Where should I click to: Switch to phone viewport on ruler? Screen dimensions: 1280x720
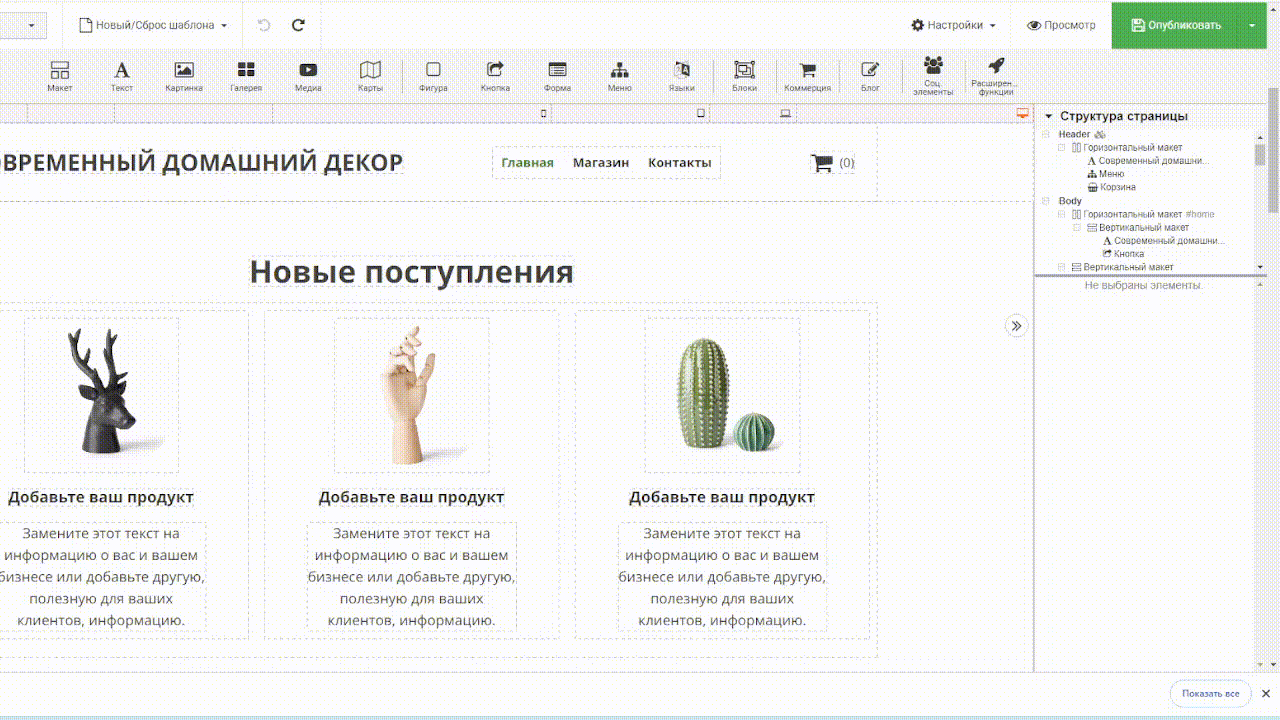pos(544,113)
